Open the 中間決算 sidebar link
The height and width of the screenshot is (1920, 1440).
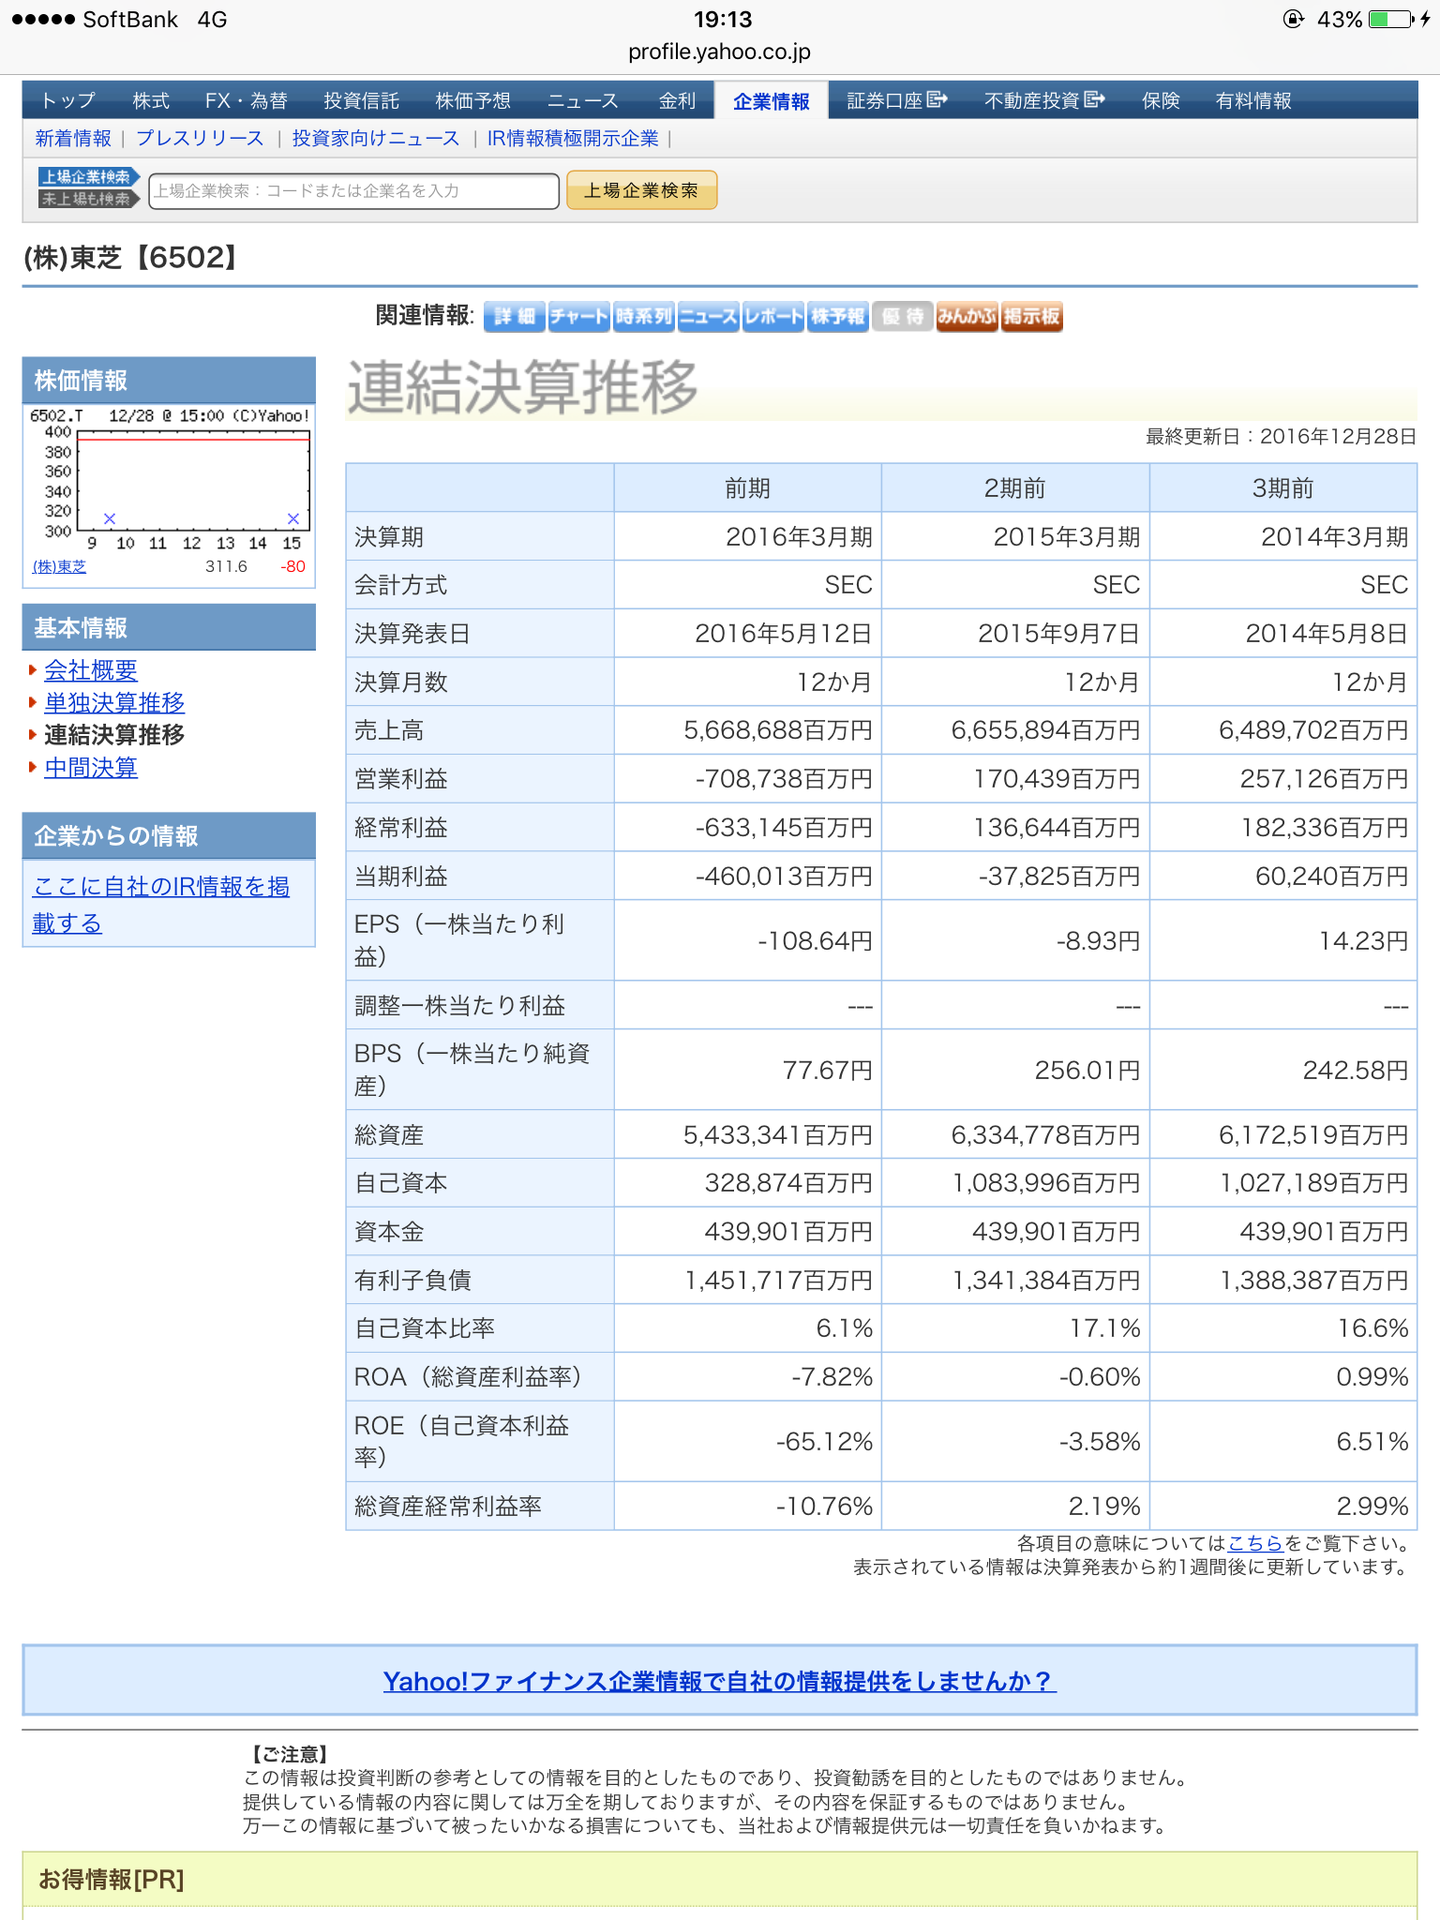coord(91,767)
